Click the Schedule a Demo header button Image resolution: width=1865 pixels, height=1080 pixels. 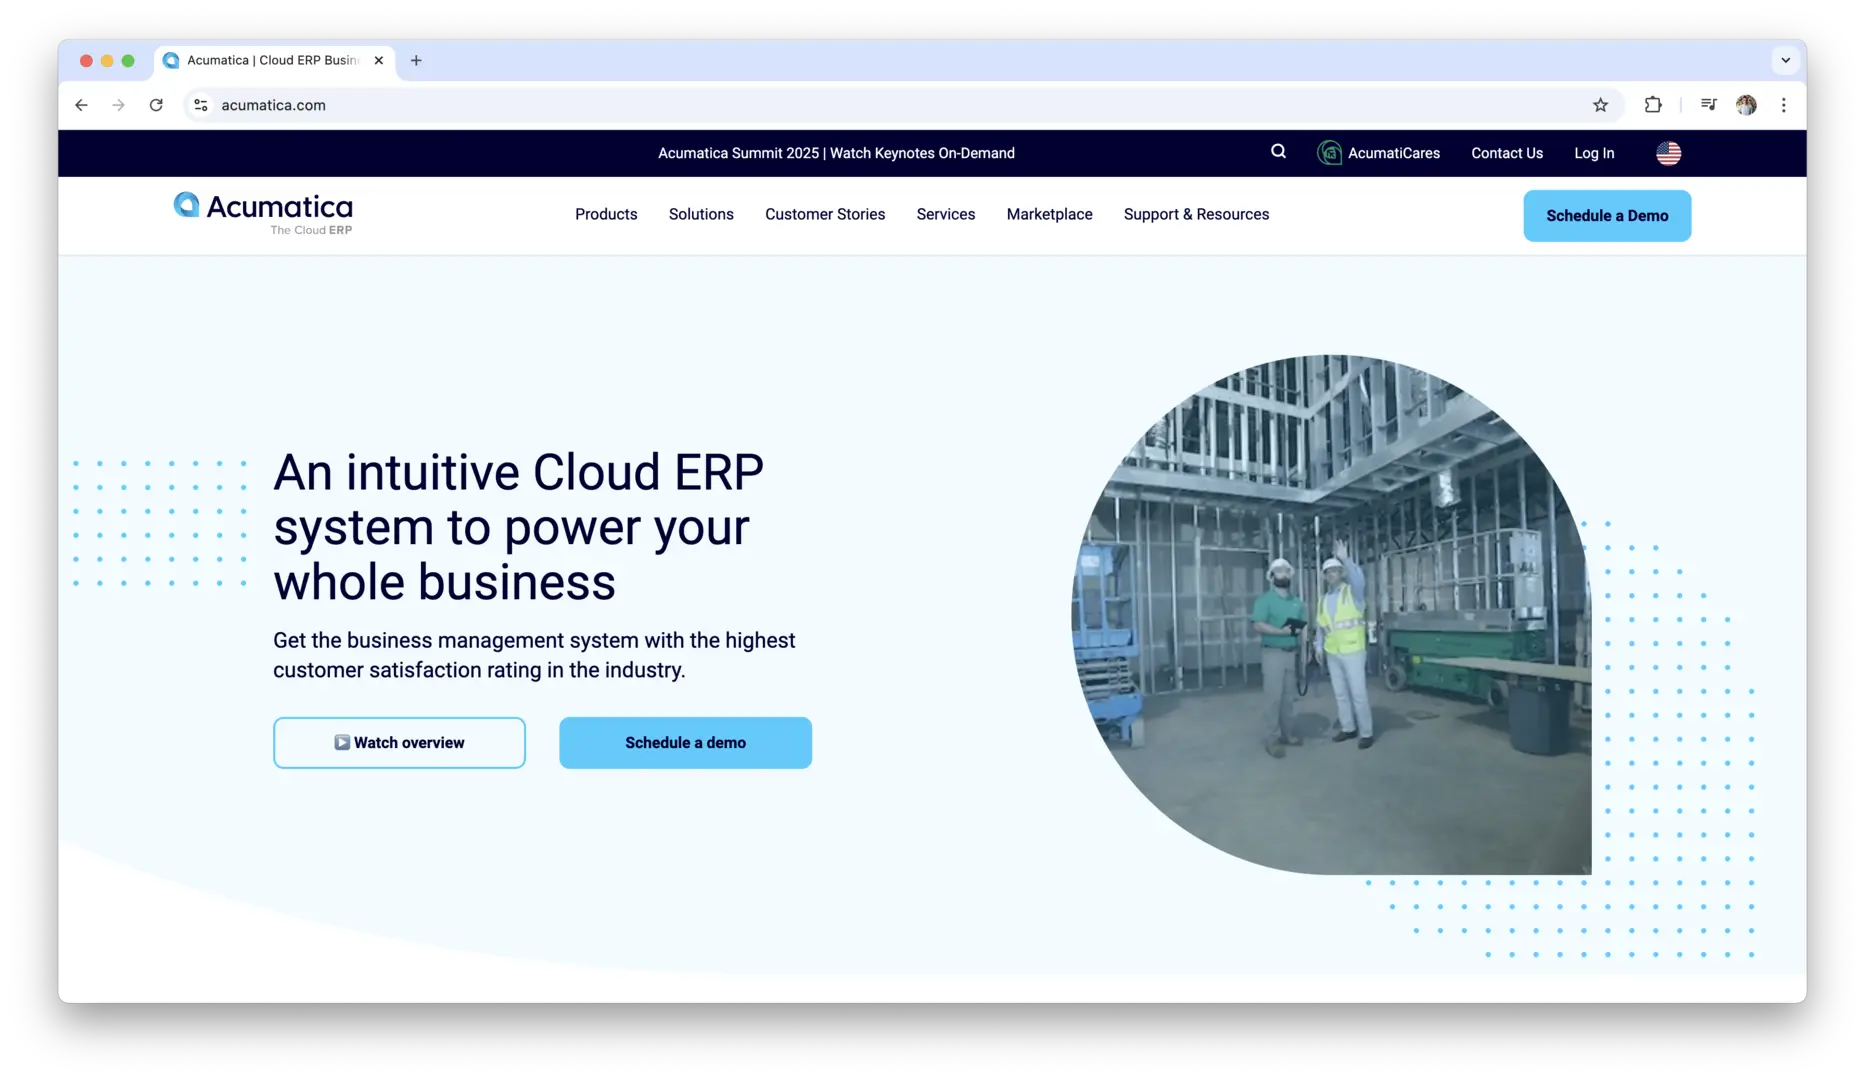pyautogui.click(x=1607, y=216)
